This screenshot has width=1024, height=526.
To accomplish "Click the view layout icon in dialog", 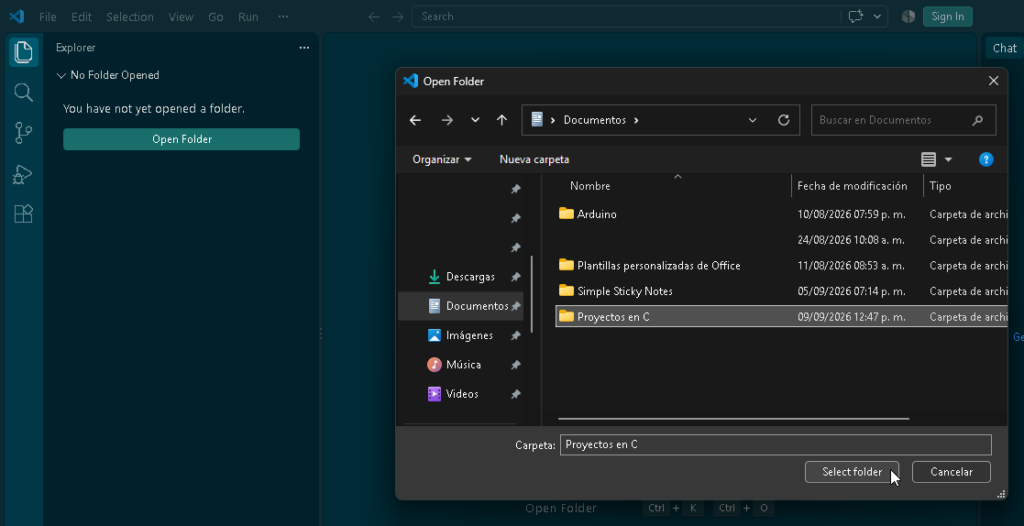I will point(928,159).
